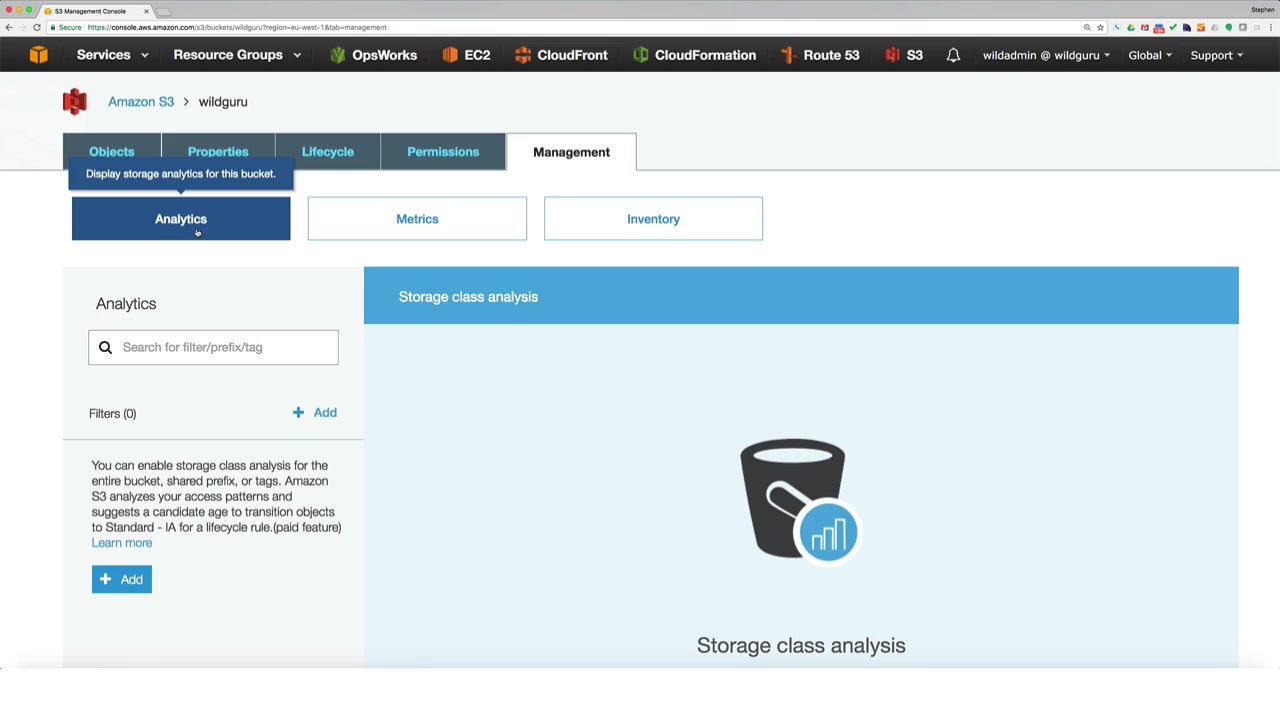Click the Secure label in the address bar

(x=66, y=27)
